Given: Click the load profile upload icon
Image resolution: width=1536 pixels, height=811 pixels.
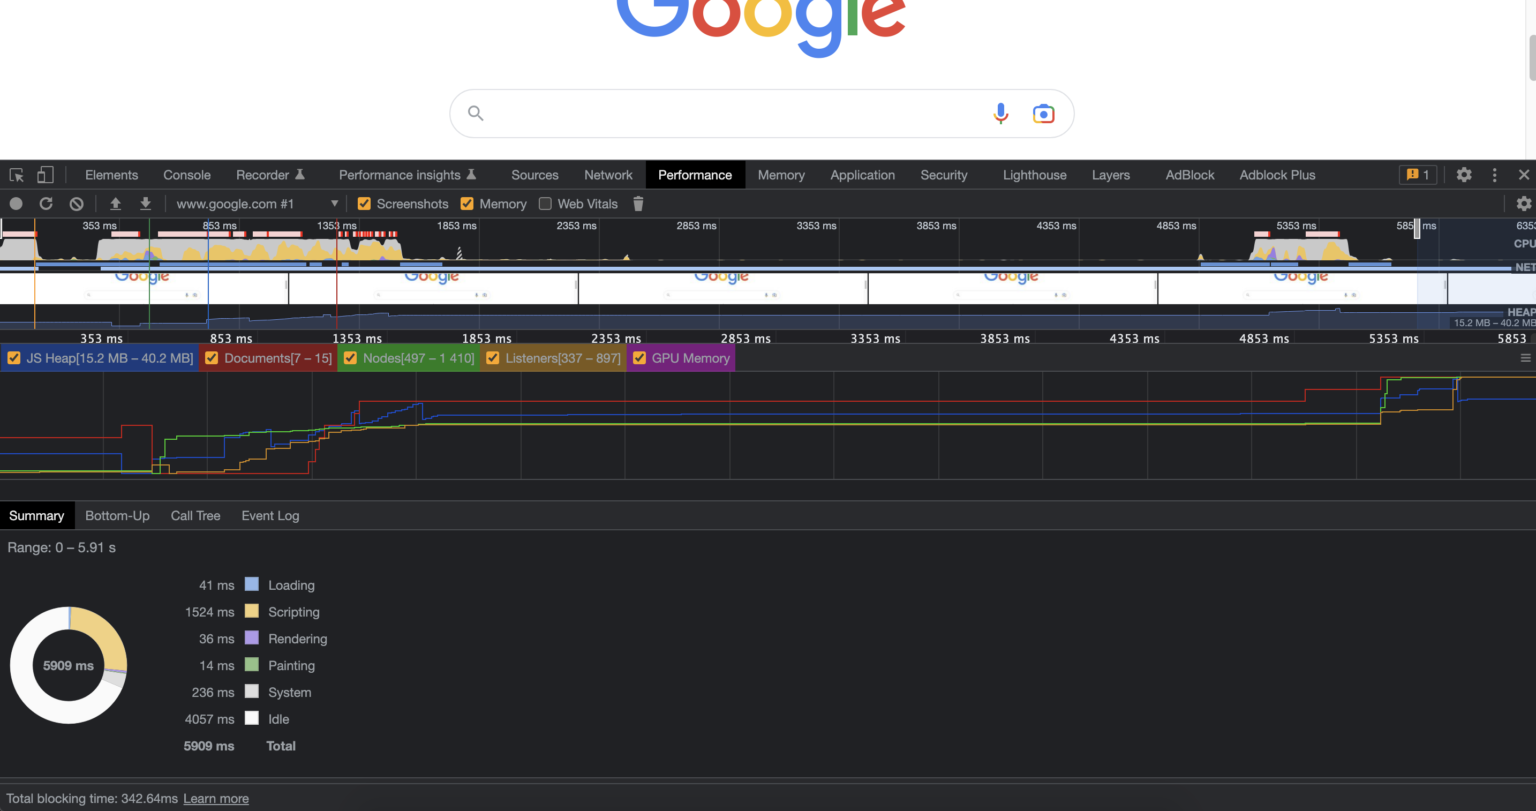Looking at the screenshot, I should click(116, 204).
